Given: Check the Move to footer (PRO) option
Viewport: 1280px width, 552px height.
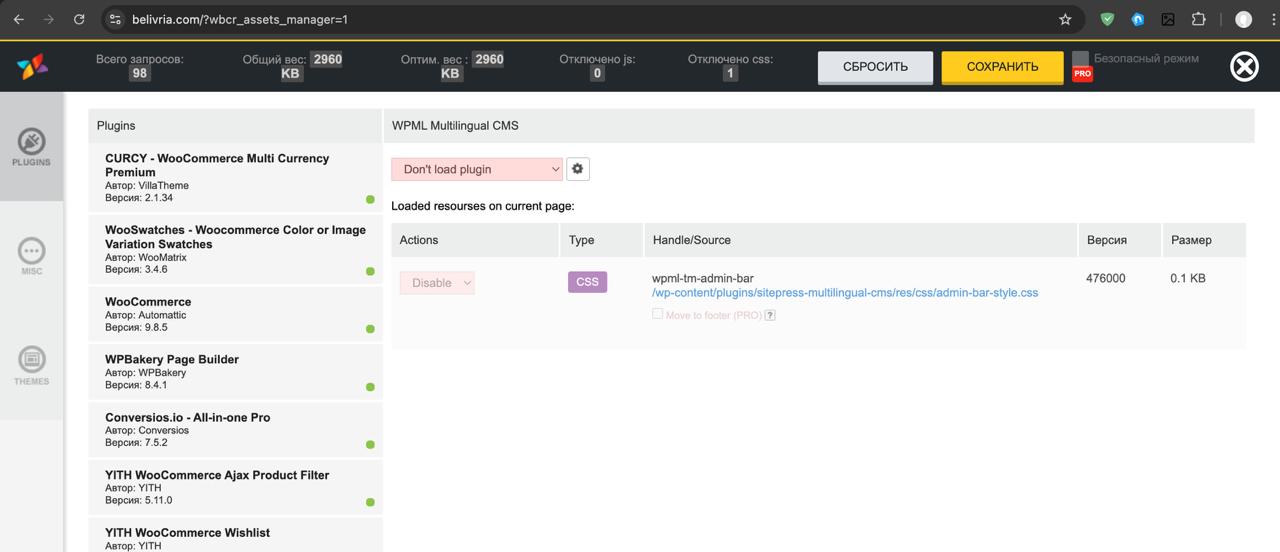Looking at the screenshot, I should (x=657, y=313).
